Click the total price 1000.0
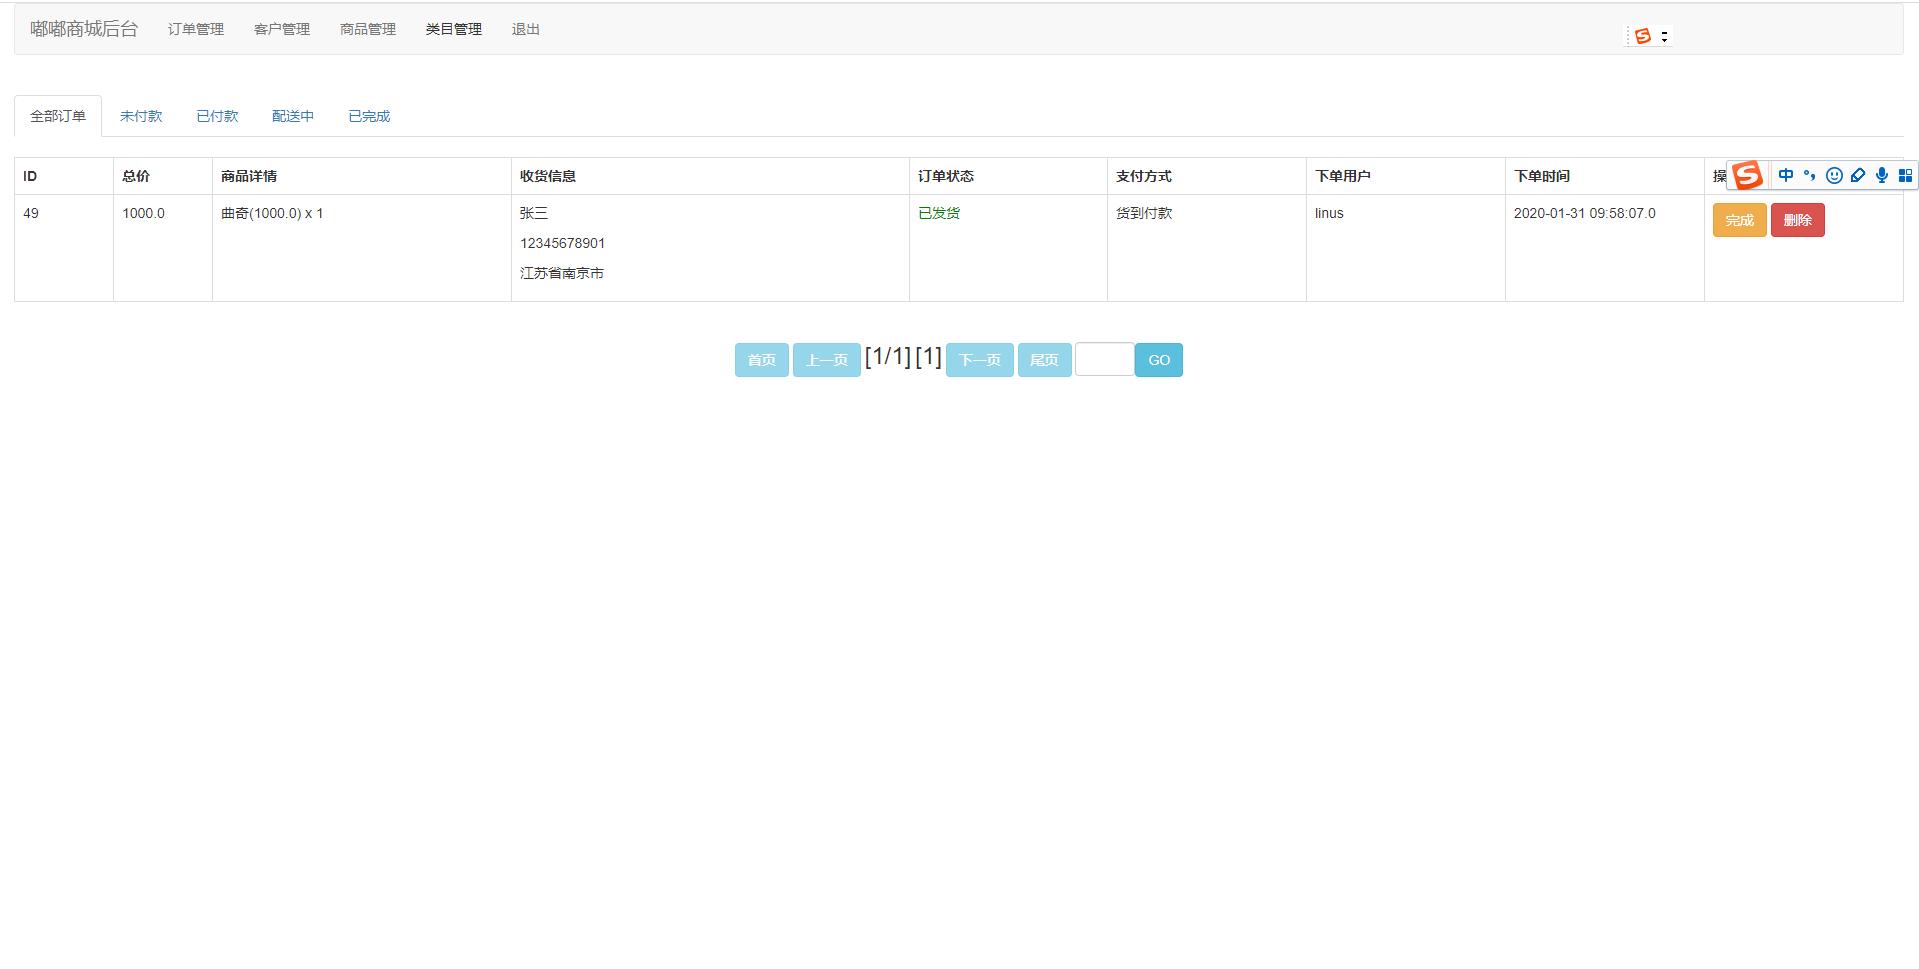 [143, 213]
